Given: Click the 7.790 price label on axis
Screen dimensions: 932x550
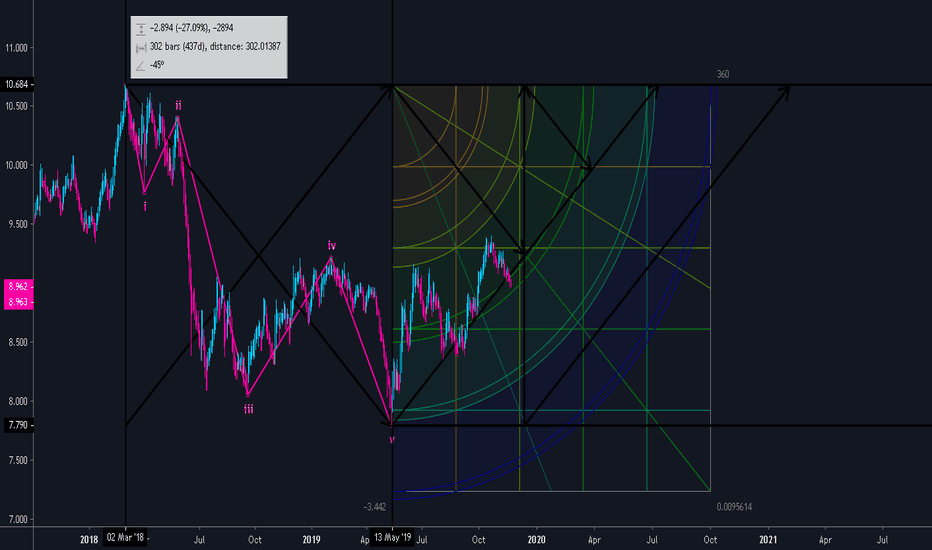Looking at the screenshot, I should tap(18, 425).
